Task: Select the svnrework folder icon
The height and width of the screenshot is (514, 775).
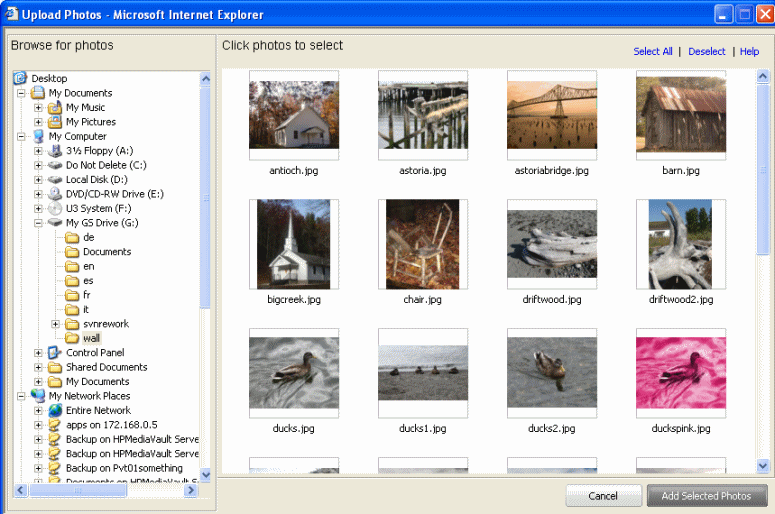Action: (72, 324)
